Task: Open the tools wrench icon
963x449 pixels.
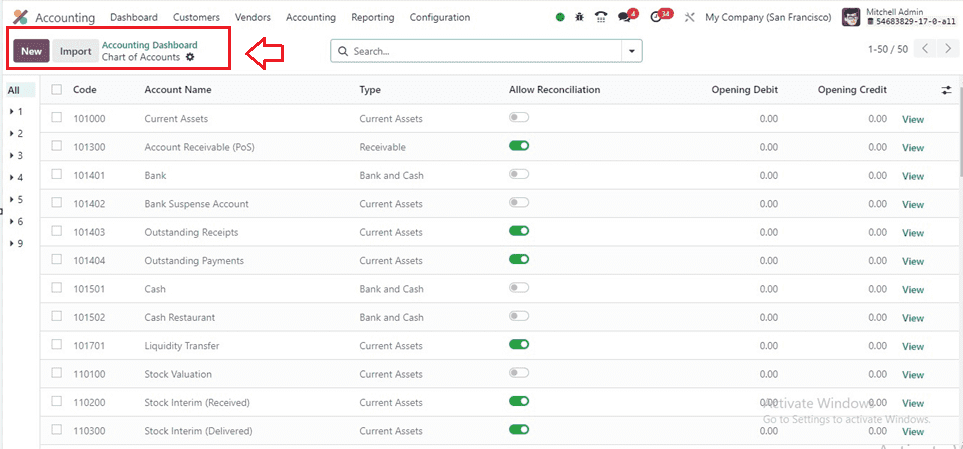Action: click(x=689, y=18)
